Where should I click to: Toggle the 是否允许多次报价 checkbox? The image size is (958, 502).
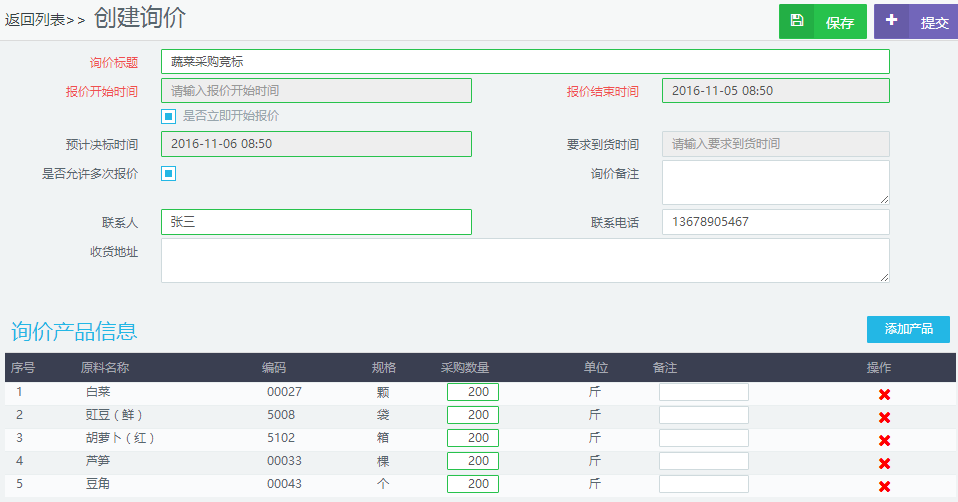[169, 173]
